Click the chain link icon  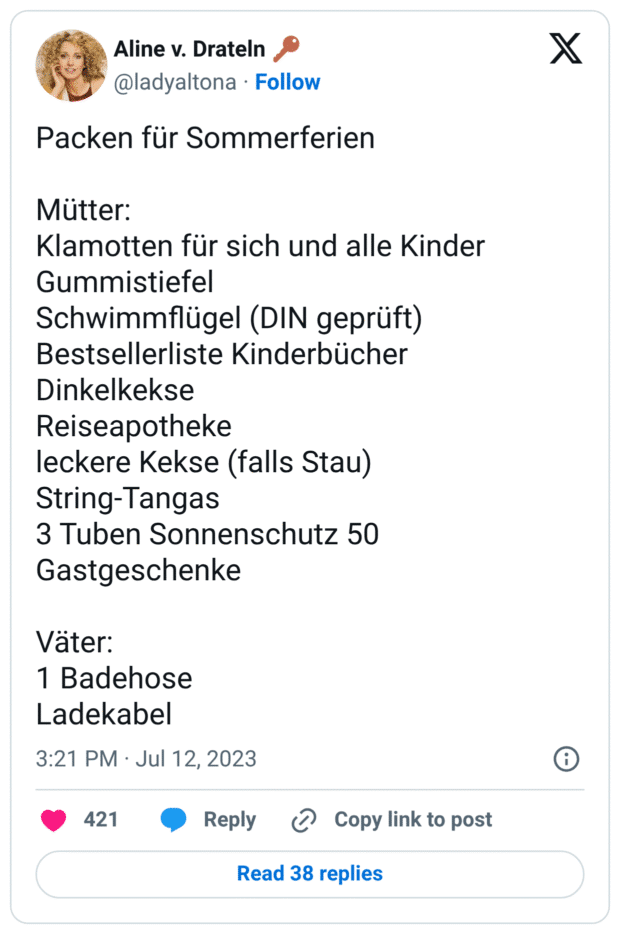point(304,820)
